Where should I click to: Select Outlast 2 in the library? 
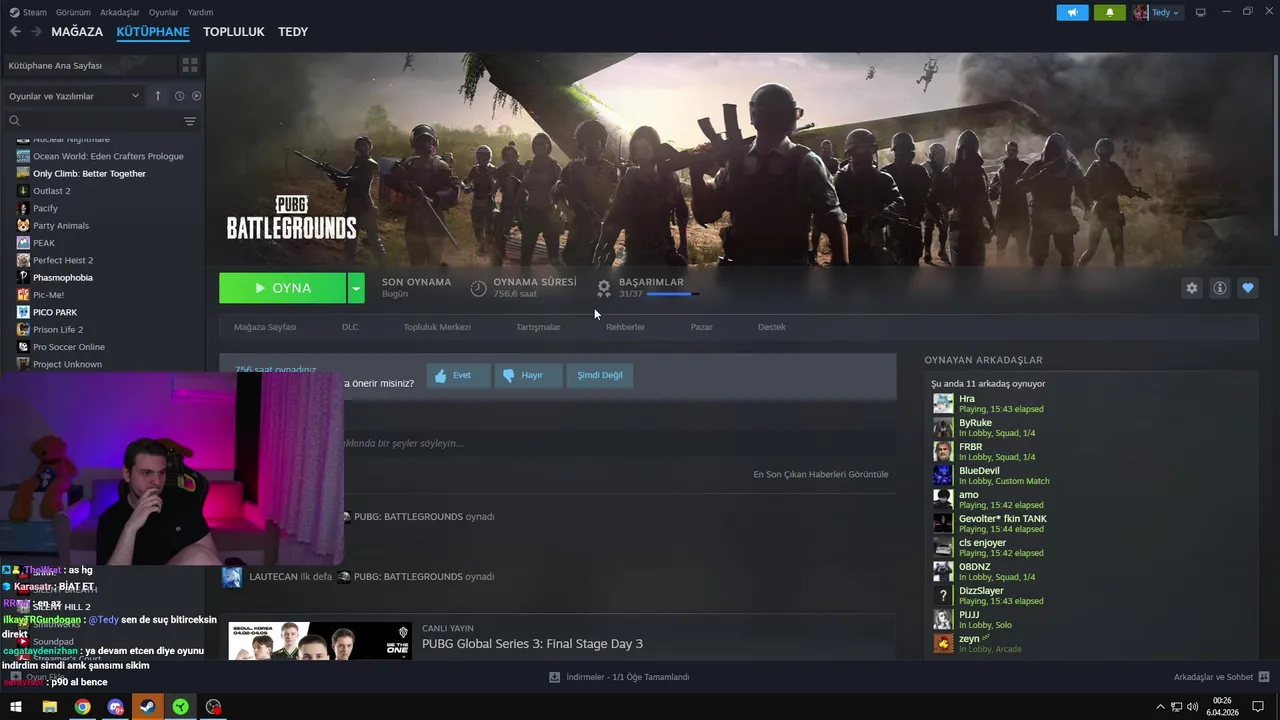coord(51,191)
